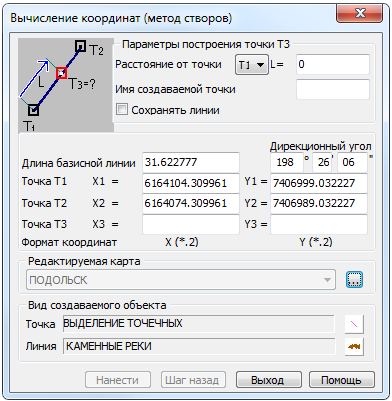Click the X1 coordinate field
The image size is (392, 401).
(191, 183)
